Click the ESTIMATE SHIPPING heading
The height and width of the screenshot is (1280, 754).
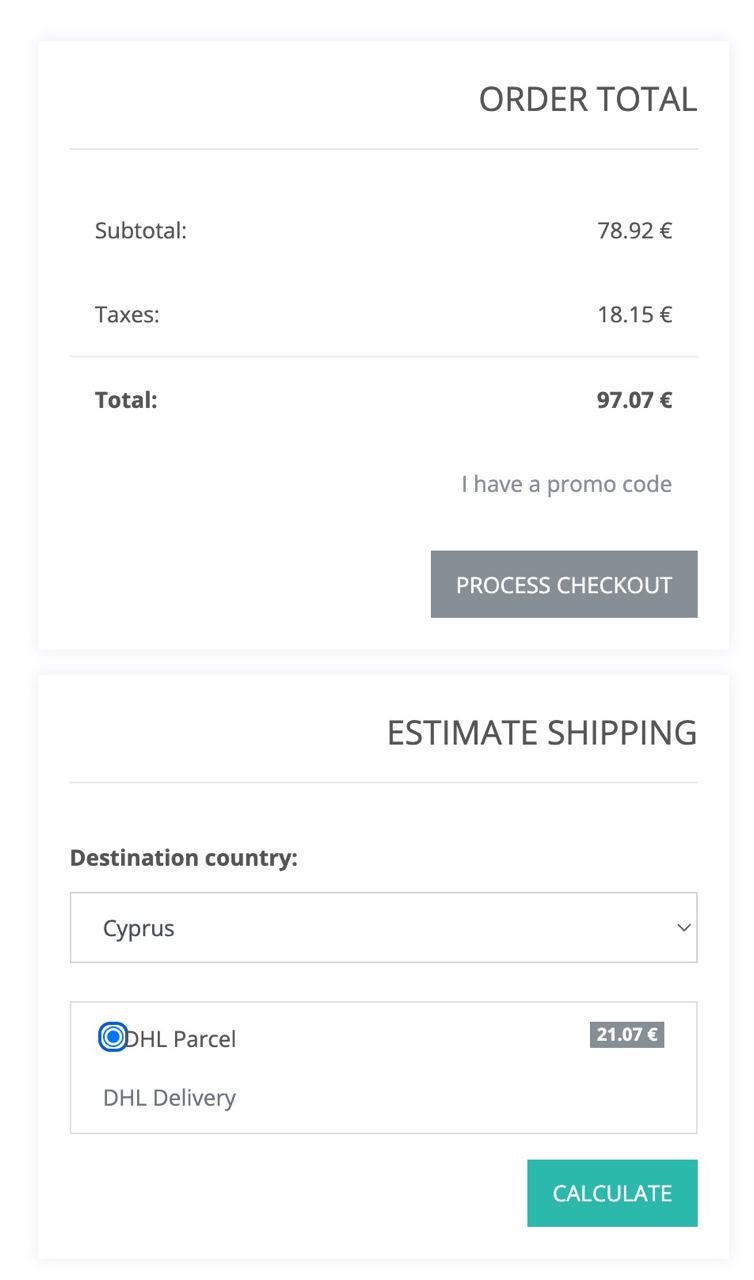pos(541,733)
